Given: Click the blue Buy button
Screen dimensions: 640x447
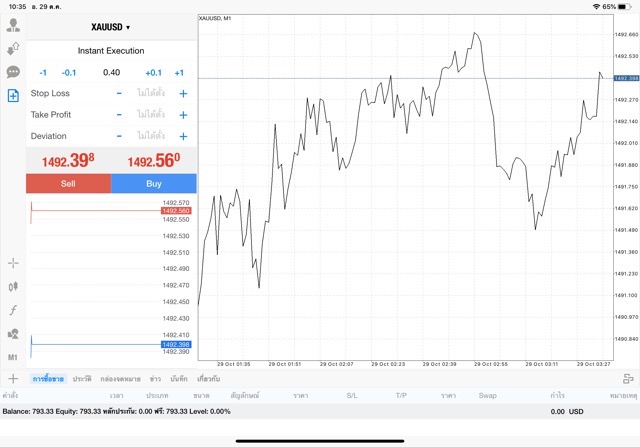Looking at the screenshot, I should pos(154,183).
